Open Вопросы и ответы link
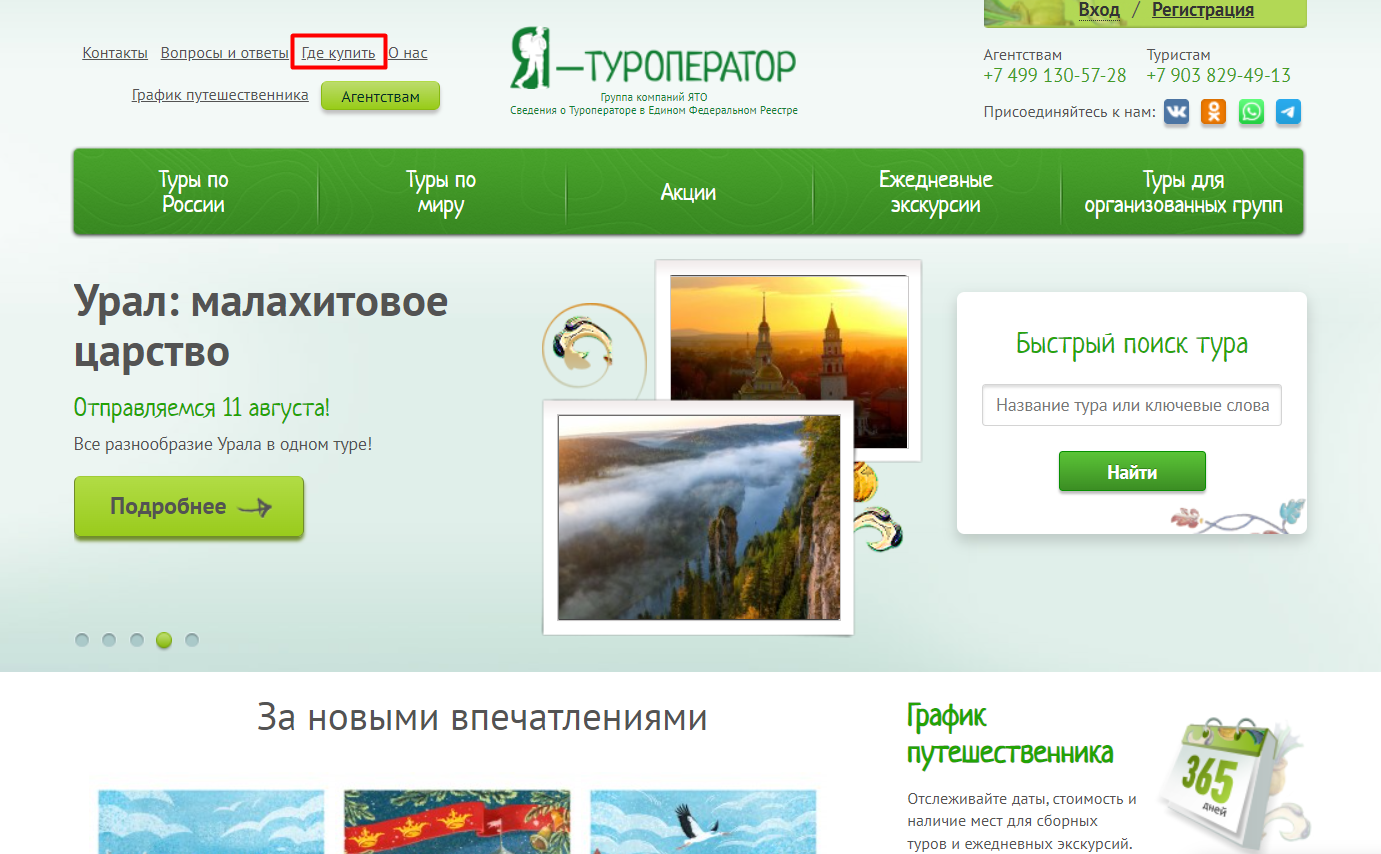This screenshot has height=854, width=1381. [224, 53]
